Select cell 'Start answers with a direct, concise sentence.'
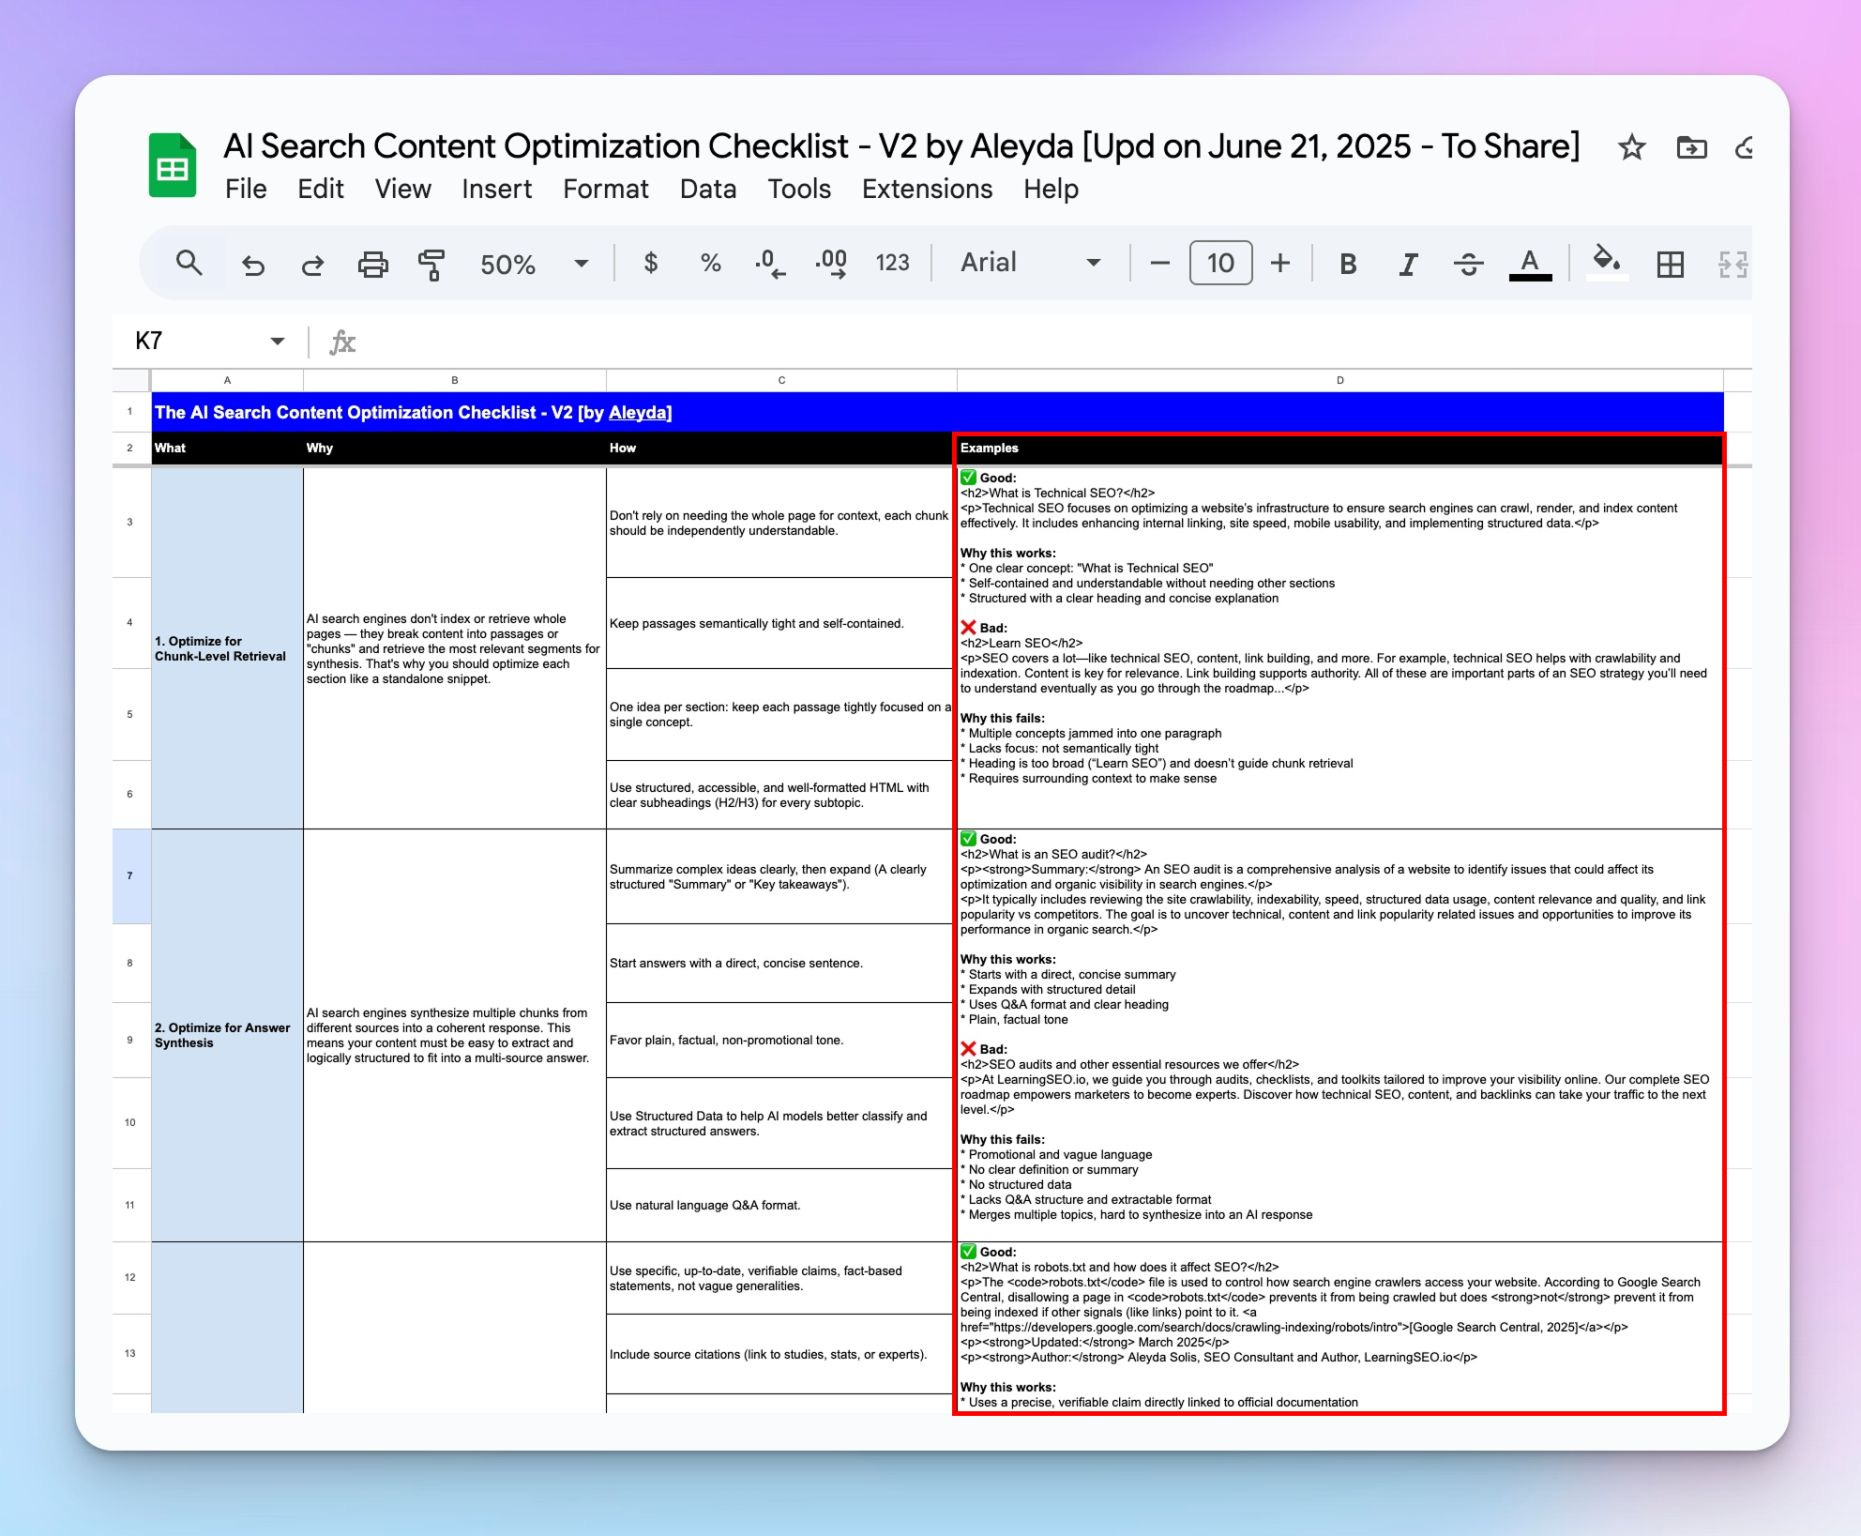Image resolution: width=1861 pixels, height=1536 pixels. coord(780,963)
